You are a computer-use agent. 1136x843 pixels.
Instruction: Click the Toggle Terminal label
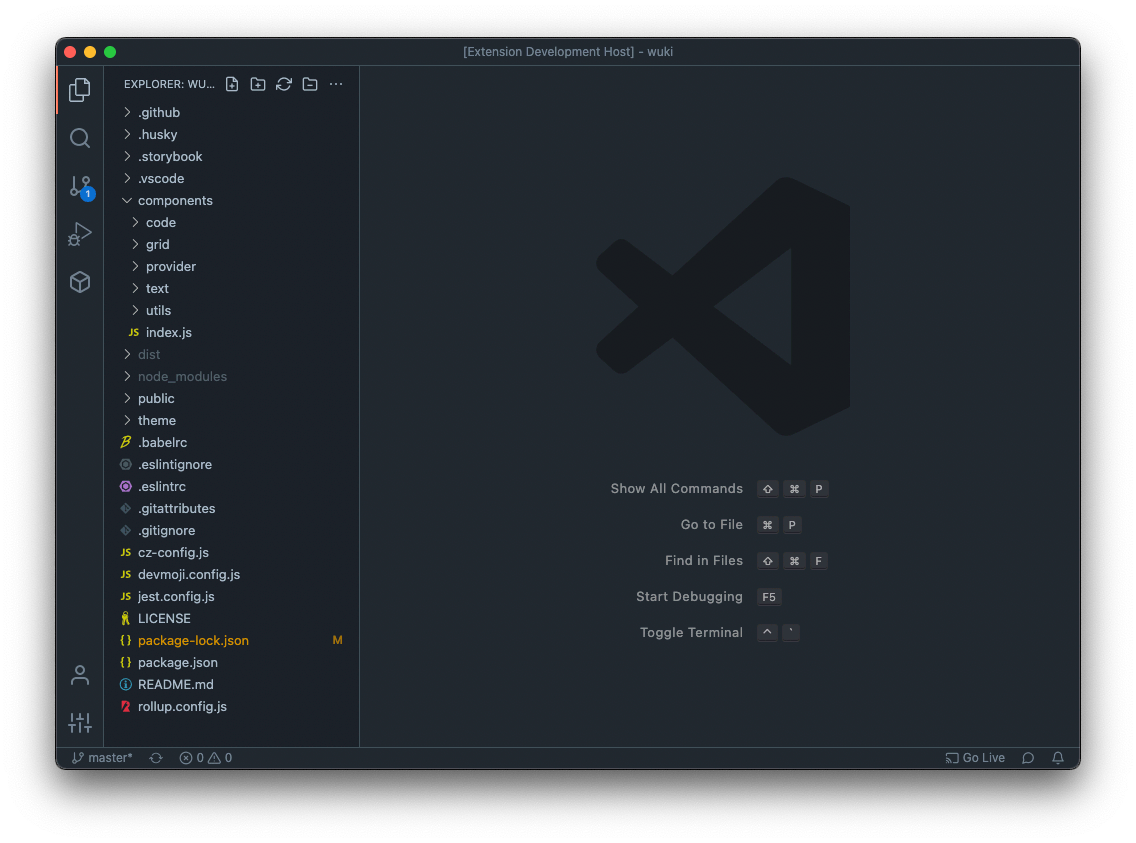click(x=691, y=632)
